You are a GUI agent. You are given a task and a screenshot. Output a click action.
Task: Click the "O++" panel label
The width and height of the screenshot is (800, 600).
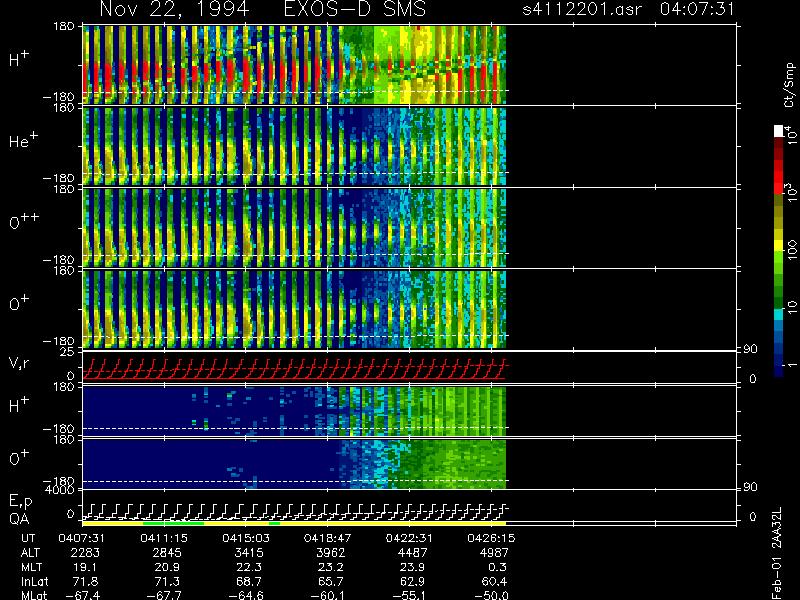coord(24,221)
